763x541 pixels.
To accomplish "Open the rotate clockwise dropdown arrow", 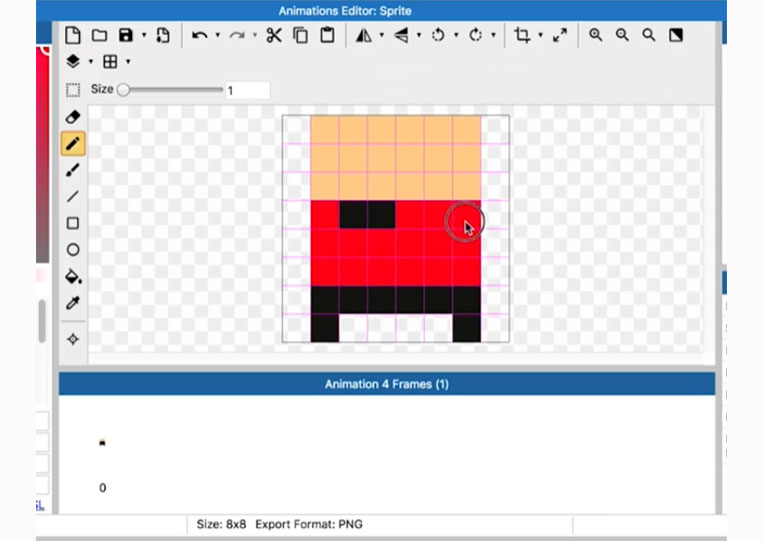I will click(x=493, y=35).
